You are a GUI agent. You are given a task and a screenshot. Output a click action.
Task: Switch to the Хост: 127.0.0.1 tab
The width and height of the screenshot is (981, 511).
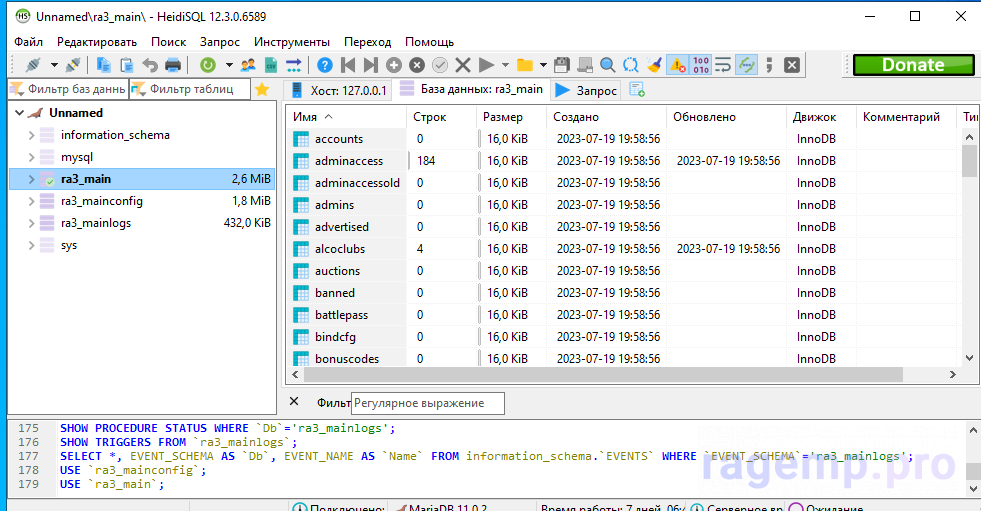[x=338, y=91]
